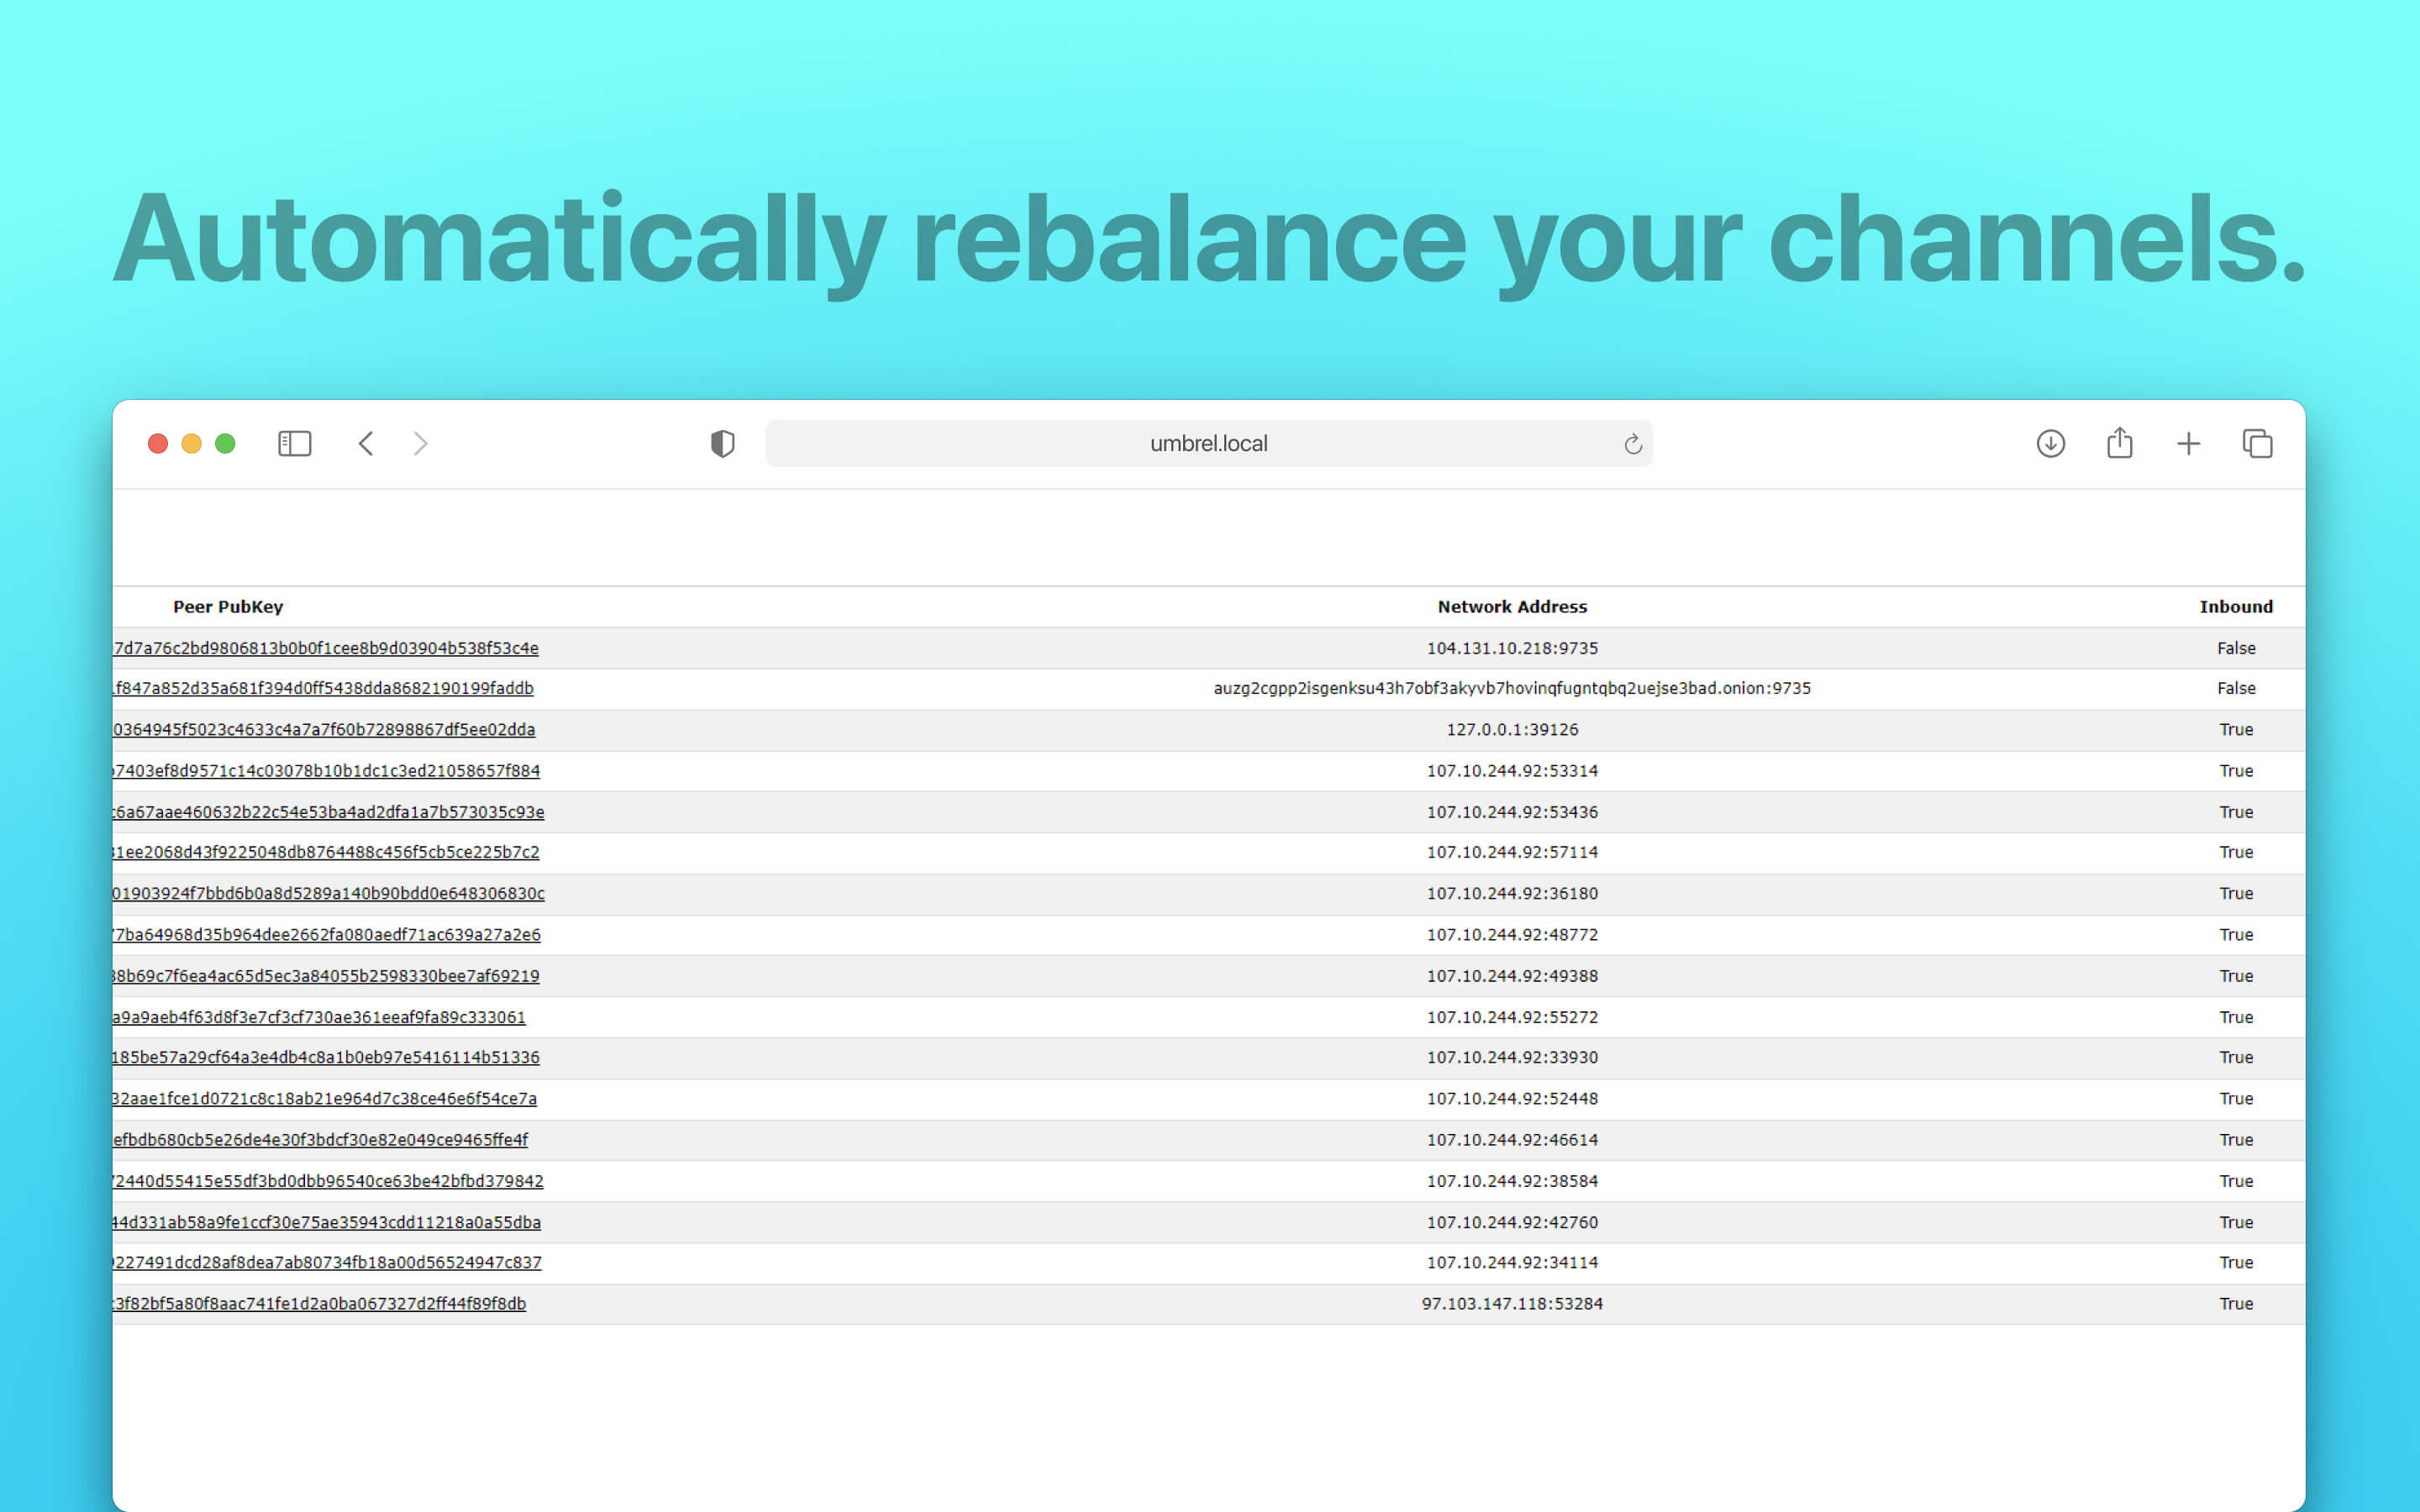Open the share sheet icon
Image resolution: width=2420 pixels, height=1512 pixels.
[x=2119, y=443]
